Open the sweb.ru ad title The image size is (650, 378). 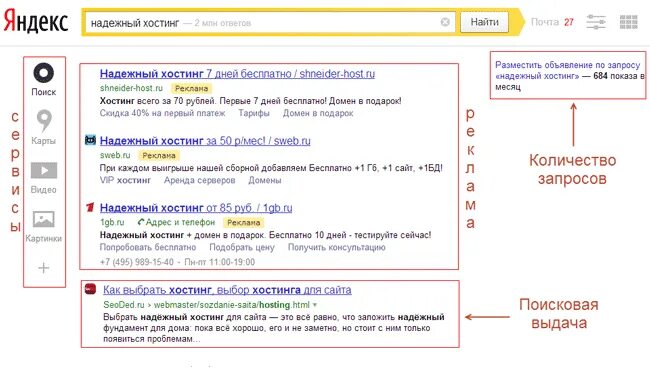[205, 141]
